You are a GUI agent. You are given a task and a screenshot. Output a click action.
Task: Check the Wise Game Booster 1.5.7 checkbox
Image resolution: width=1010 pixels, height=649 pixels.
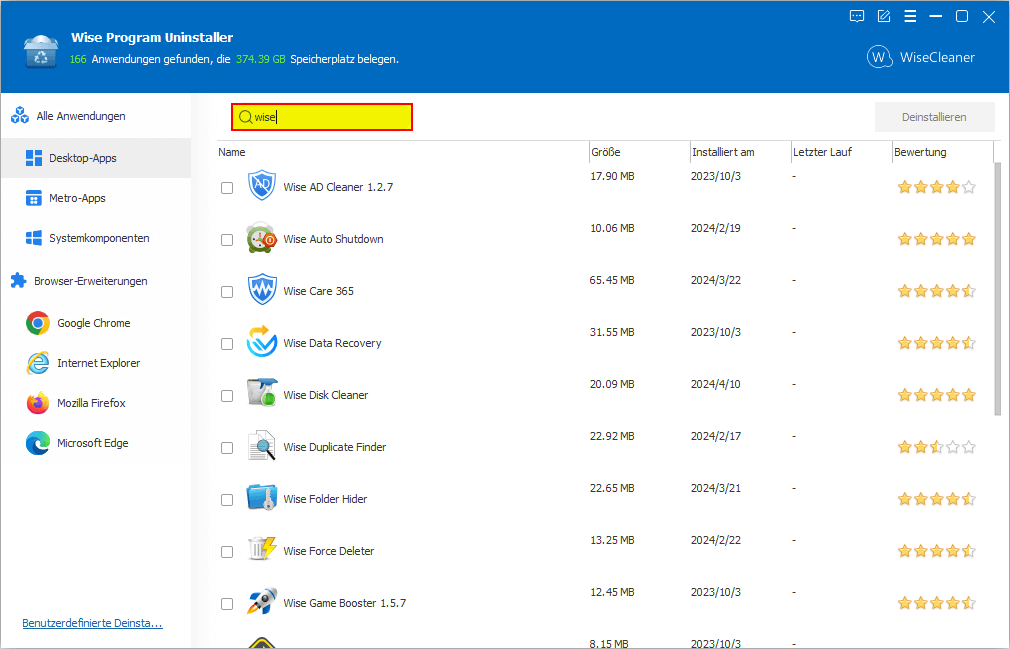pos(227,604)
